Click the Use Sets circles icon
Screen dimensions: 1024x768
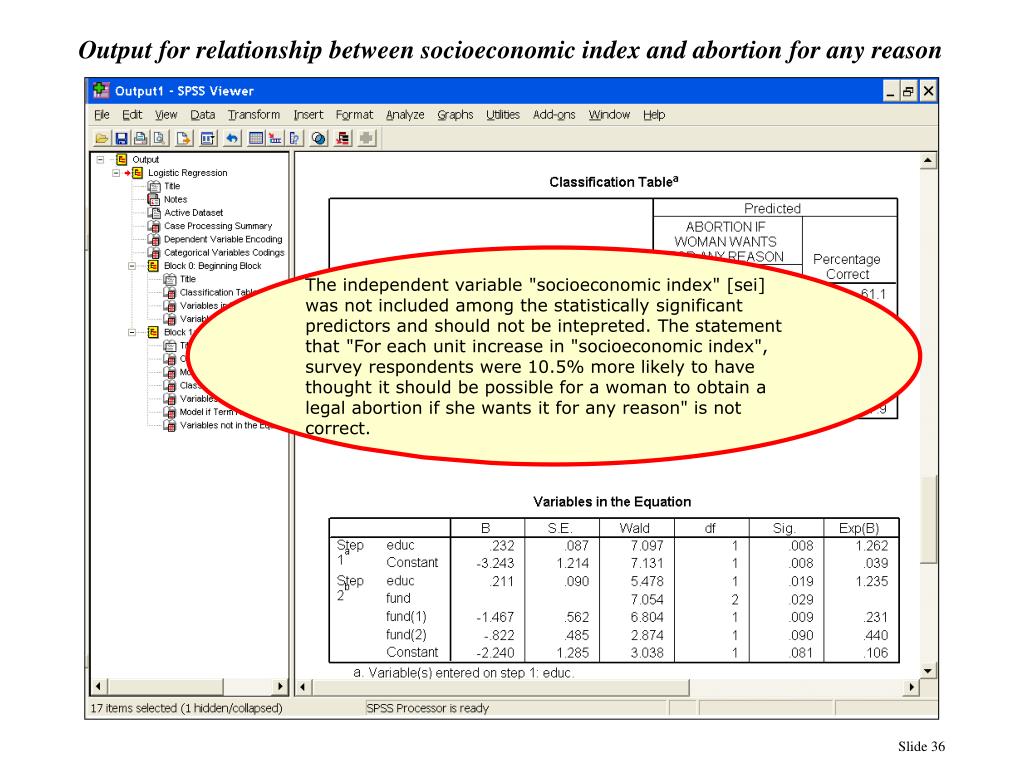click(319, 138)
